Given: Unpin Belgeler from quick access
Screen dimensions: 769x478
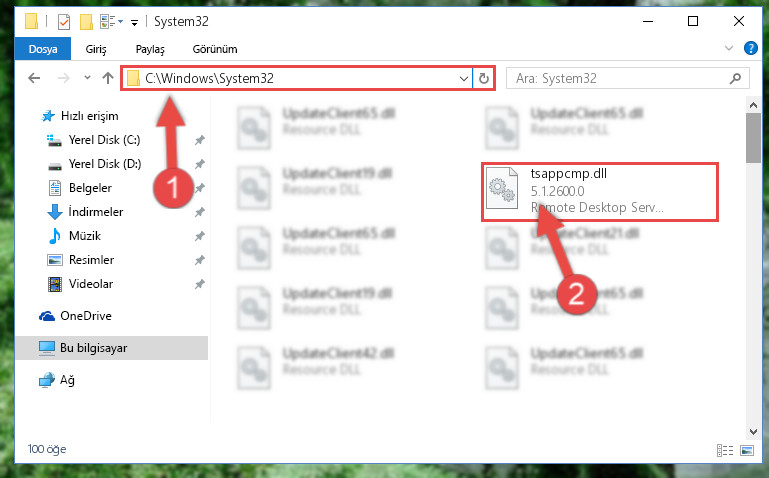Looking at the screenshot, I should tap(200, 188).
